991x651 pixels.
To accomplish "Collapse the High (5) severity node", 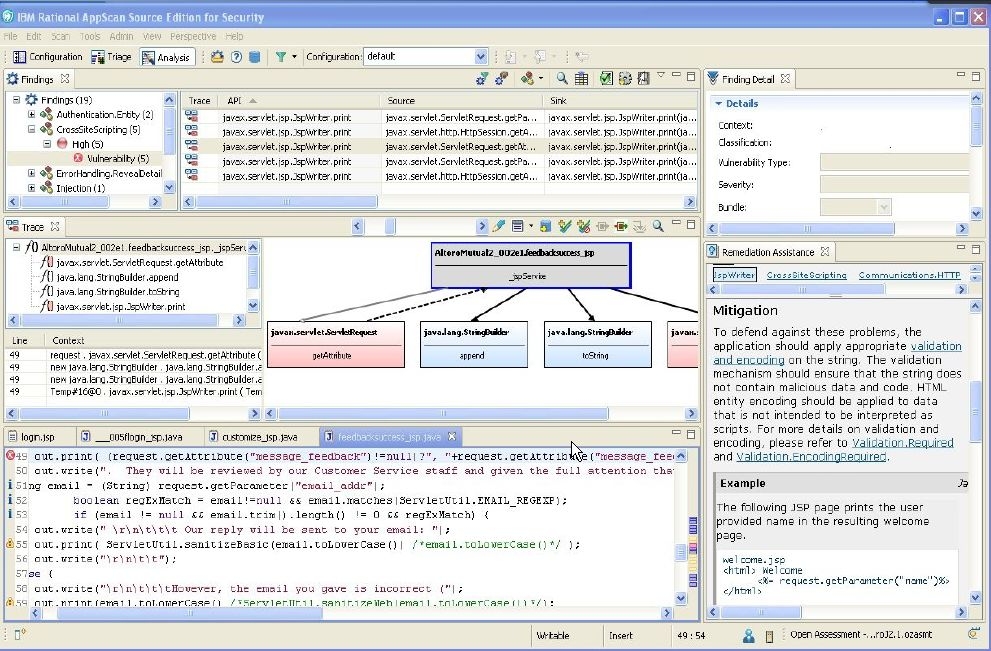I will tap(47, 144).
